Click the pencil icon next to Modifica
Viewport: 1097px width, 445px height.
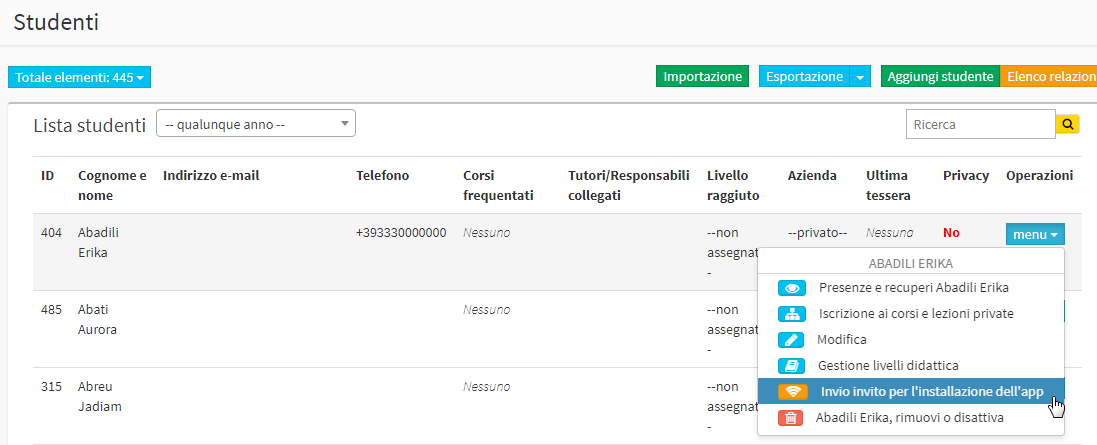[792, 339]
